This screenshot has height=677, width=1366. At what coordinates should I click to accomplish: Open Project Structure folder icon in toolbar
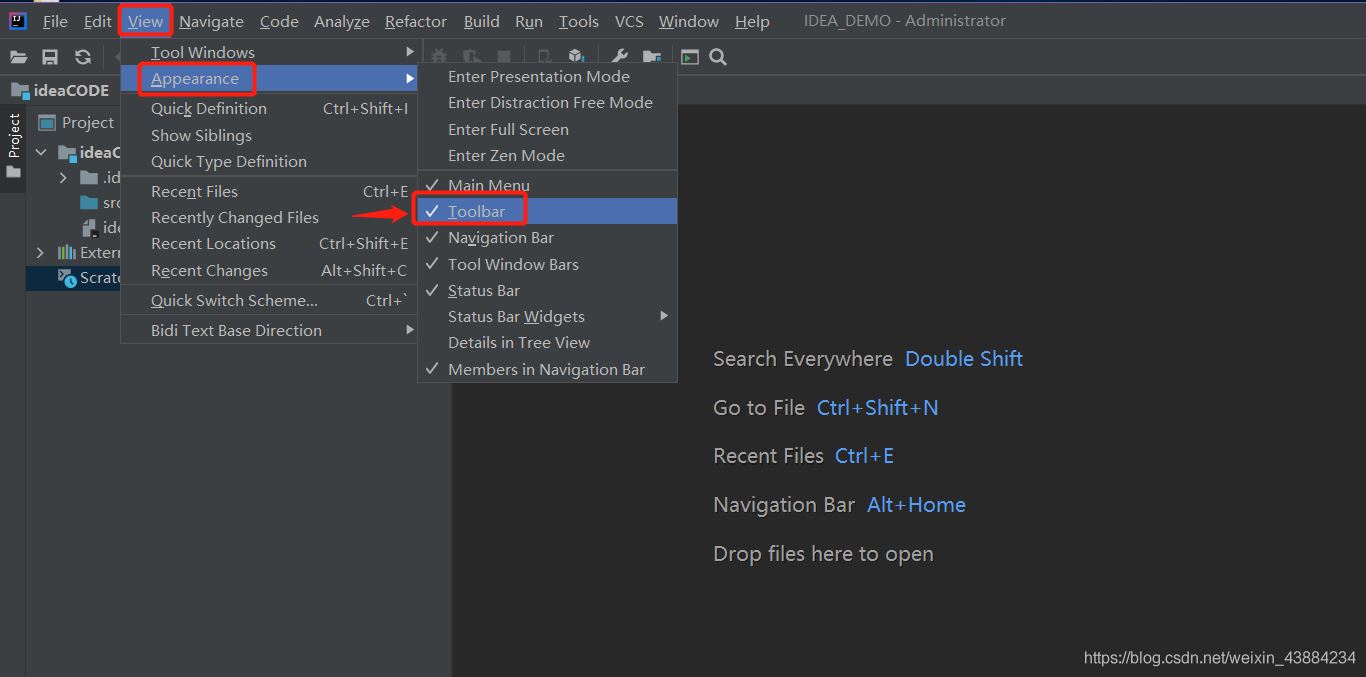652,57
